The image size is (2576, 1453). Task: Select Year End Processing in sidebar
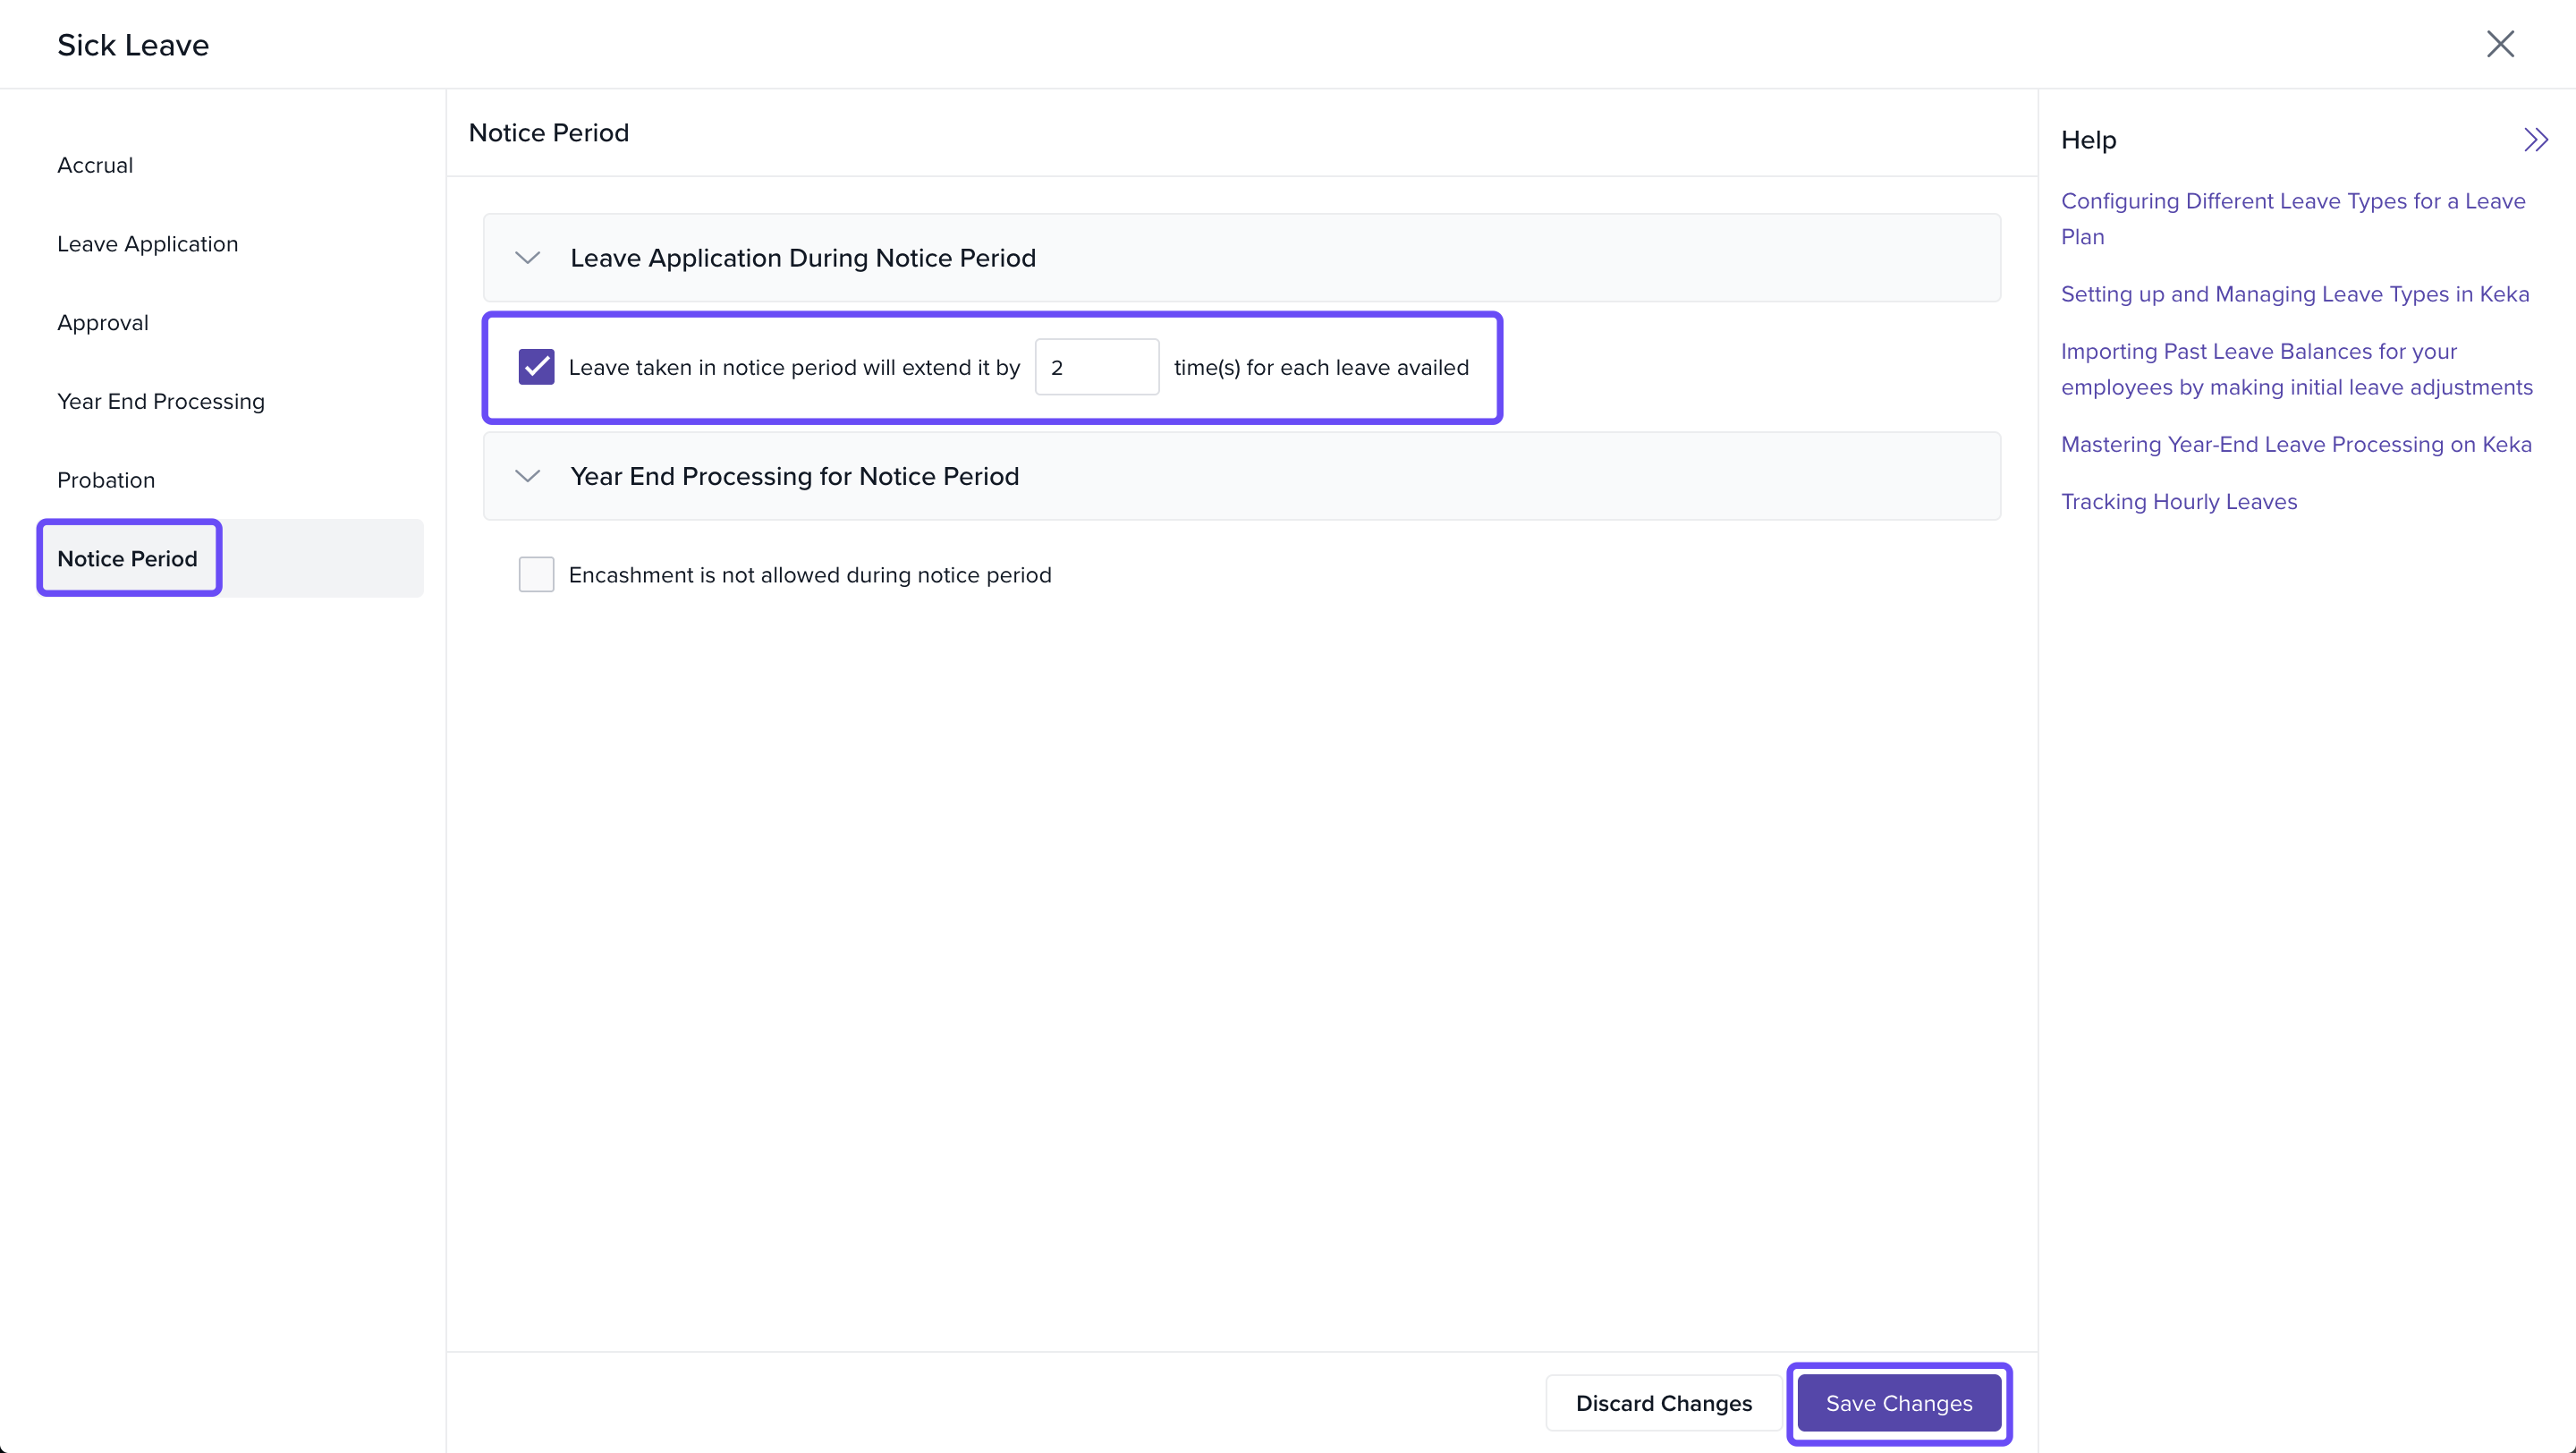(161, 401)
